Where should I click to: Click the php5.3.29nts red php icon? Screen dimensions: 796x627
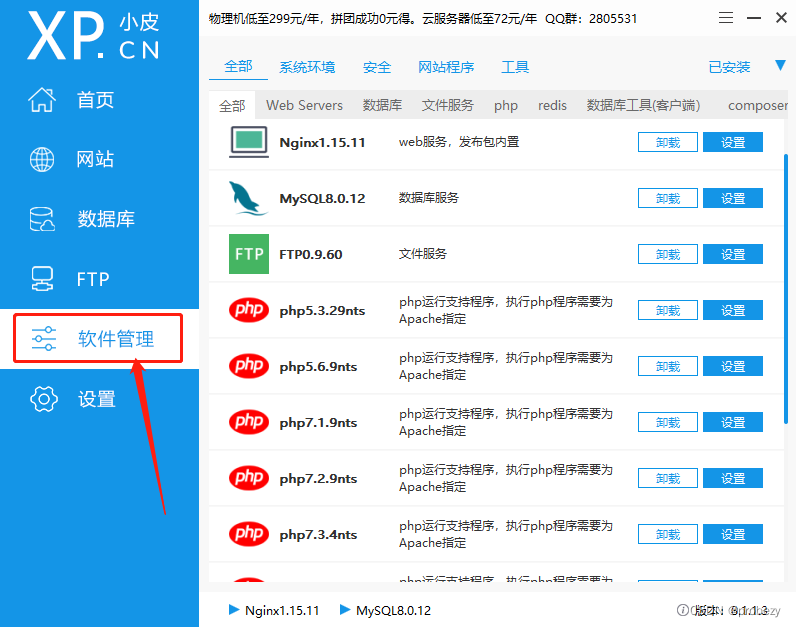point(249,310)
